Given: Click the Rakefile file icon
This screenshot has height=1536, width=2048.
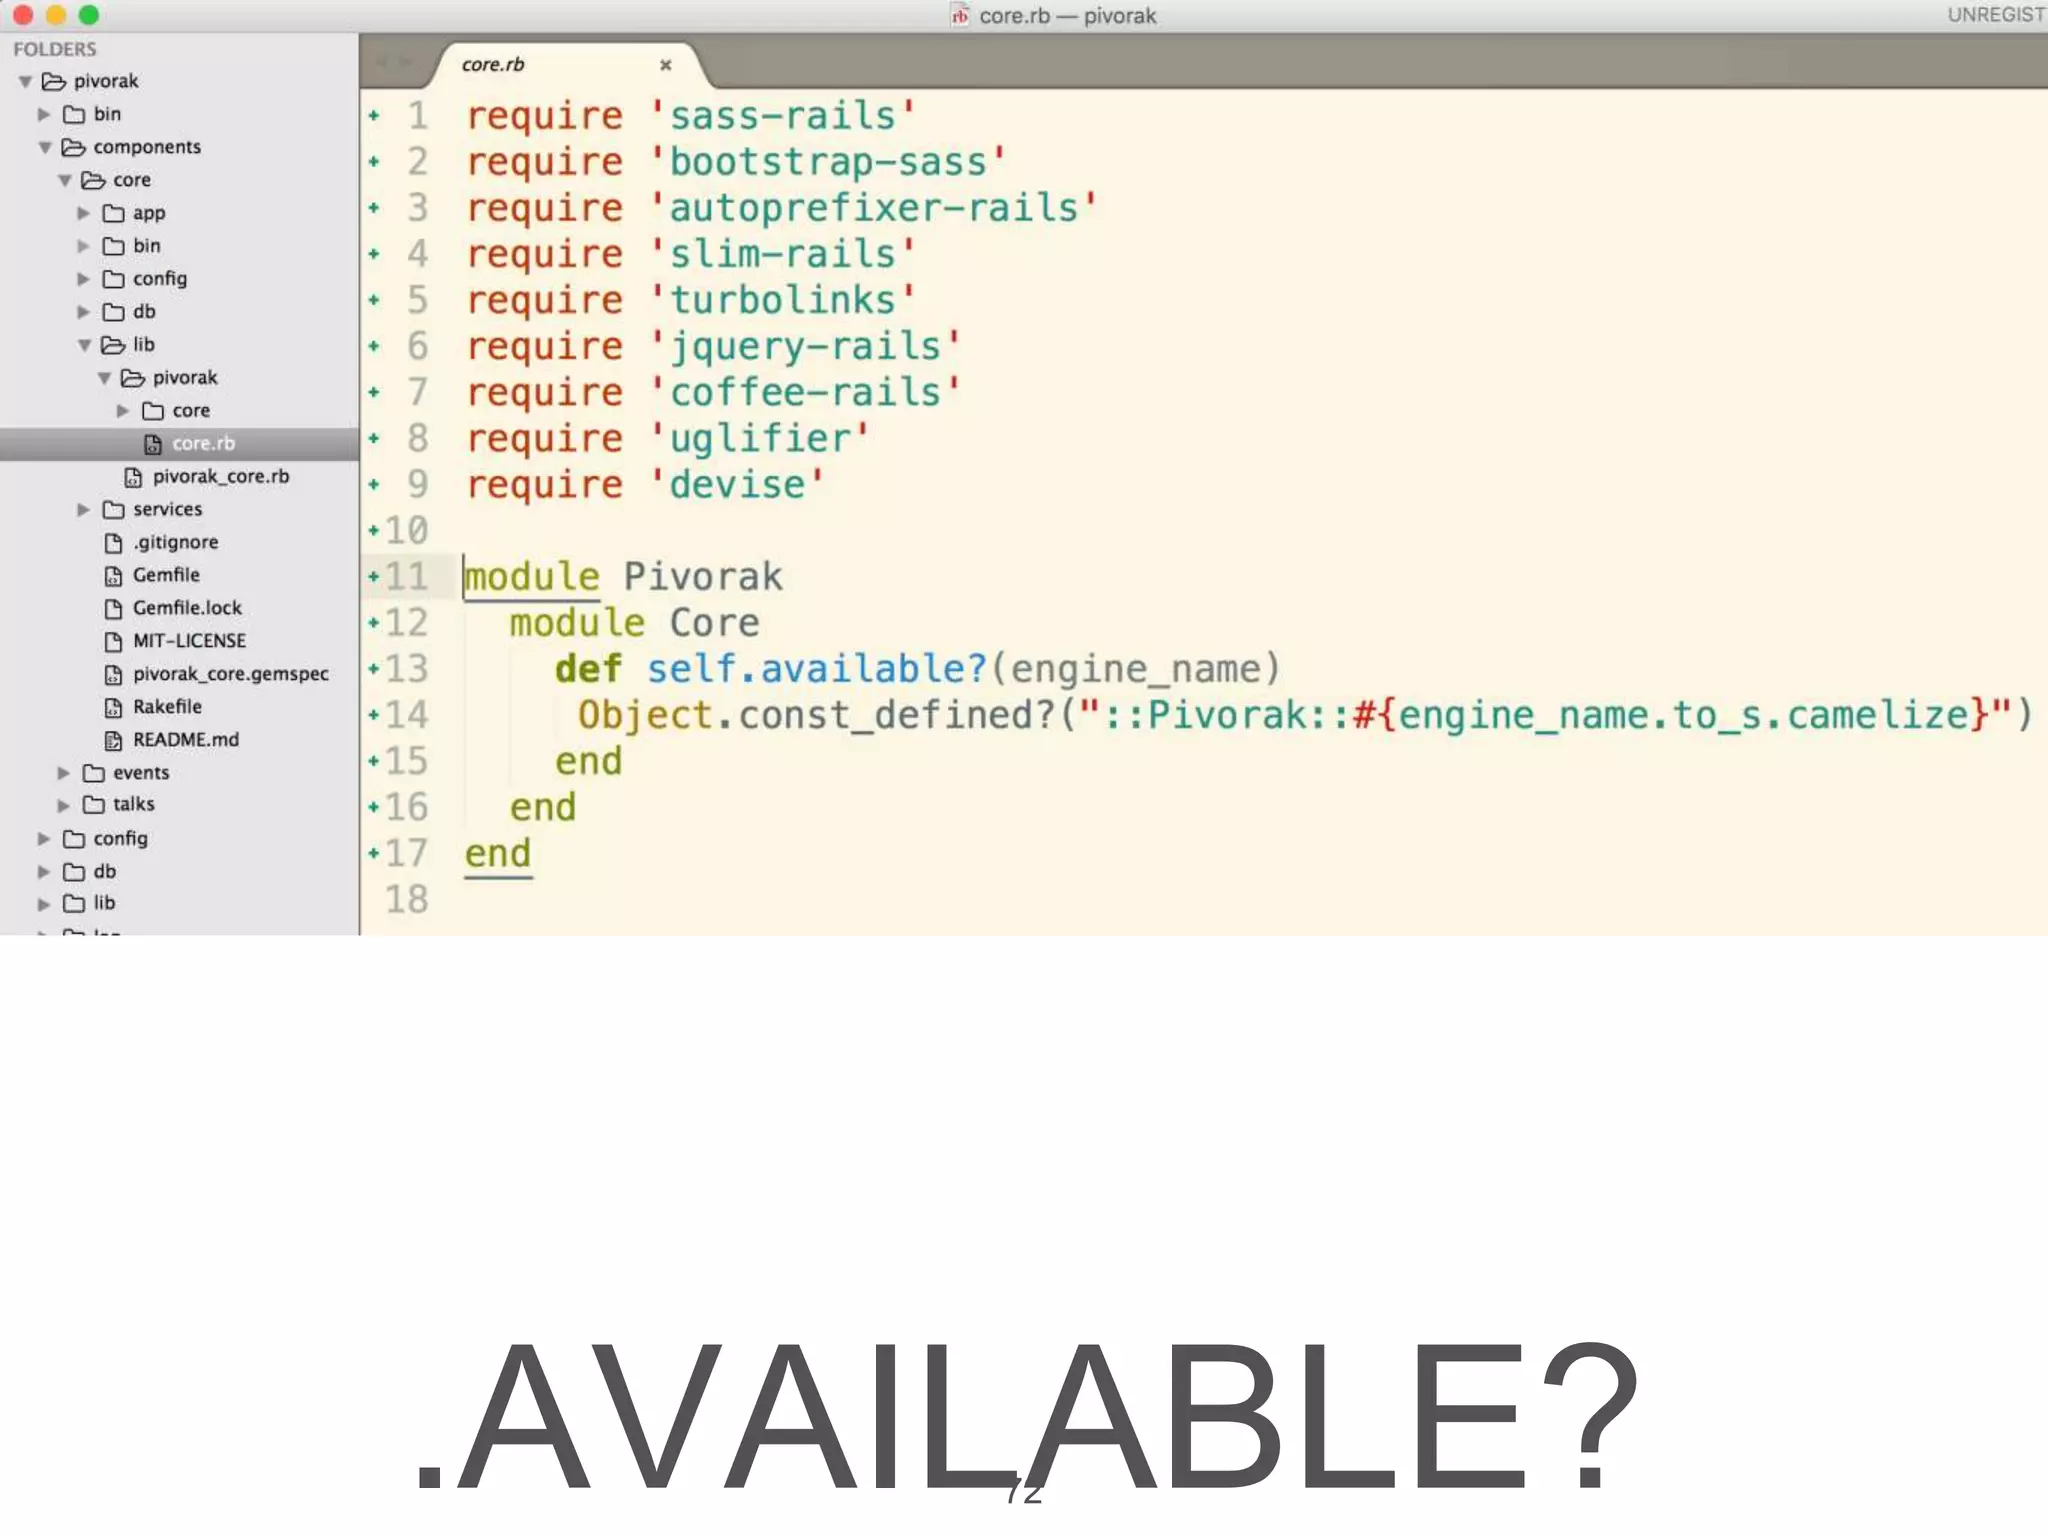Looking at the screenshot, I should pos(113,707).
